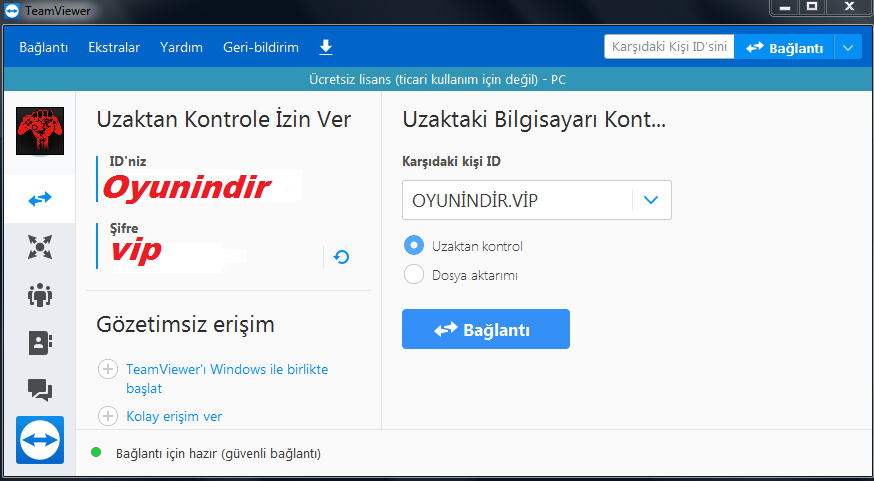Image resolution: width=874 pixels, height=481 pixels.
Task: Click the large blue Bağlantı button
Action: [485, 329]
